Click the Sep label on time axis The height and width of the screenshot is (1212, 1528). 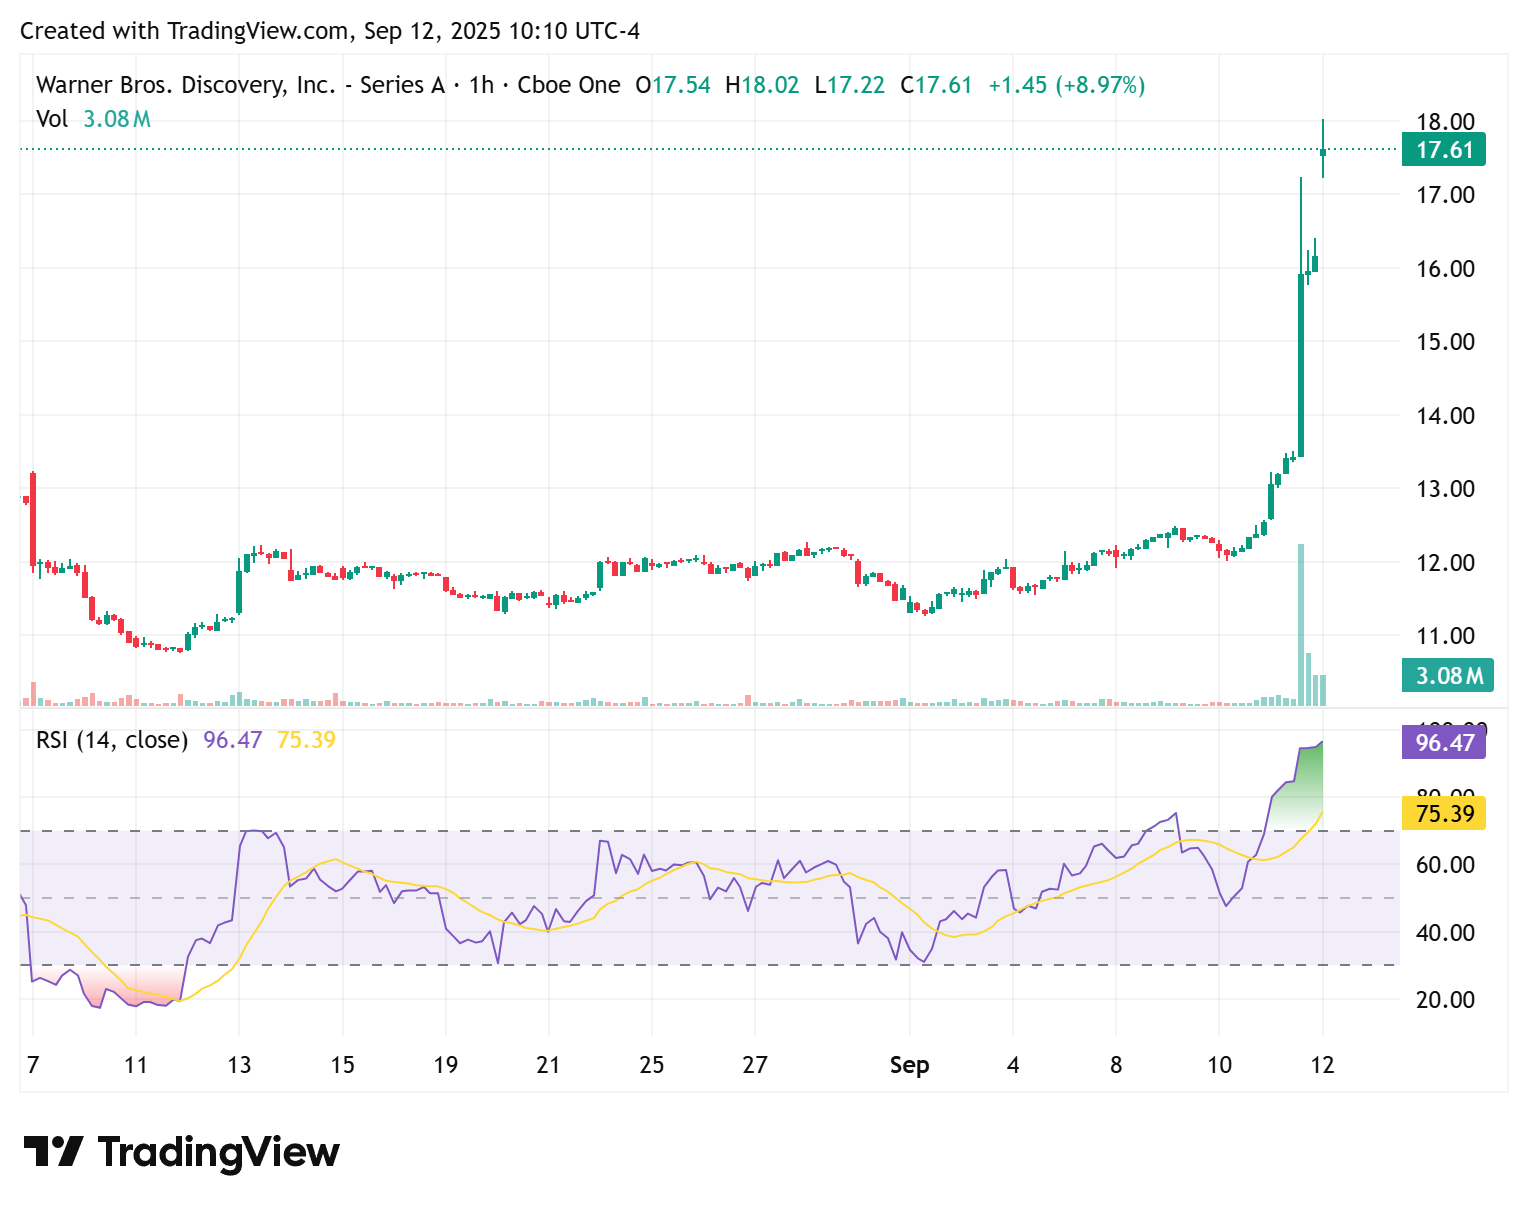910,1065
